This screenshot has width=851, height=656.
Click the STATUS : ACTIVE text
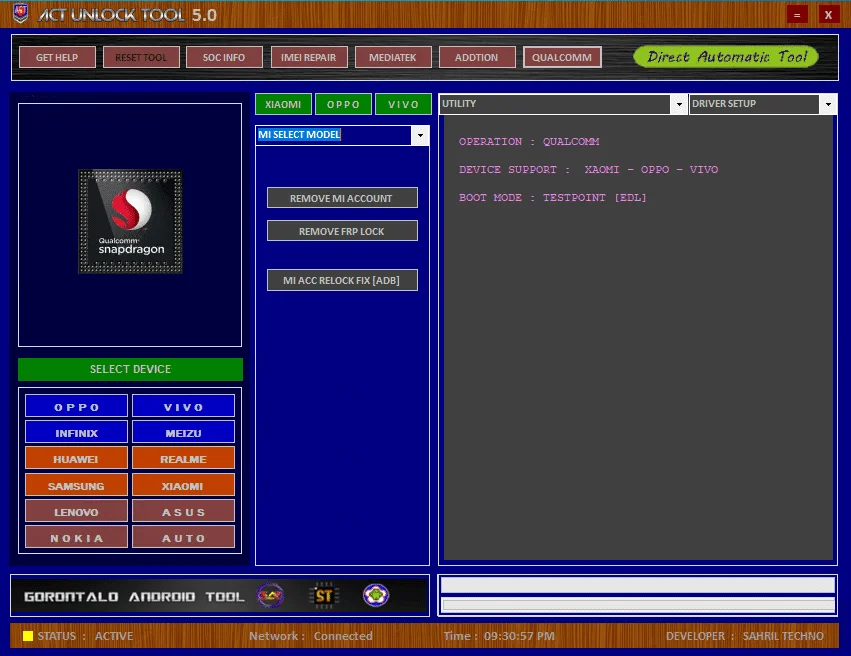tap(85, 636)
